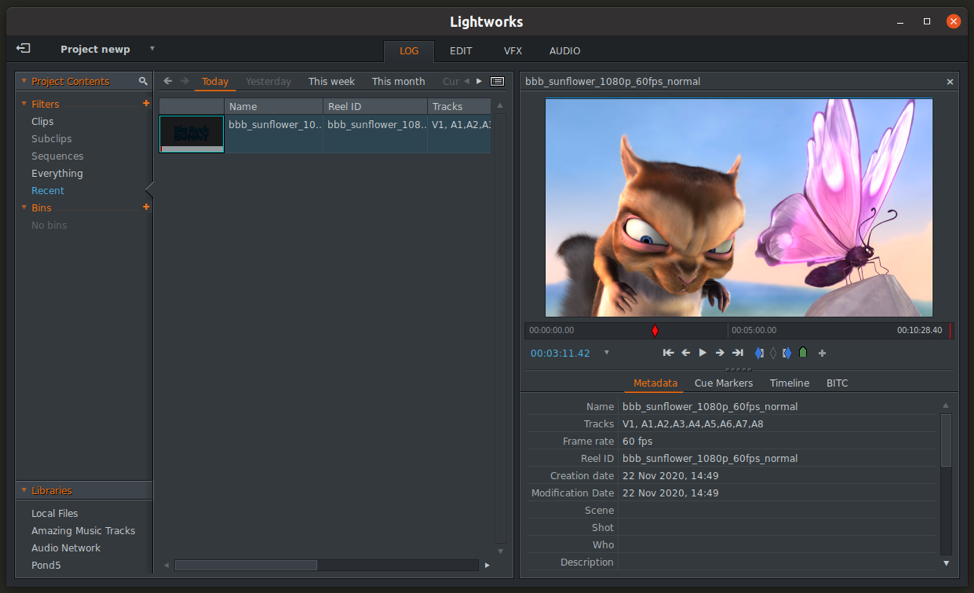This screenshot has height=593, width=974.
Task: Open Amazing Music Tracks library
Action: [83, 531]
